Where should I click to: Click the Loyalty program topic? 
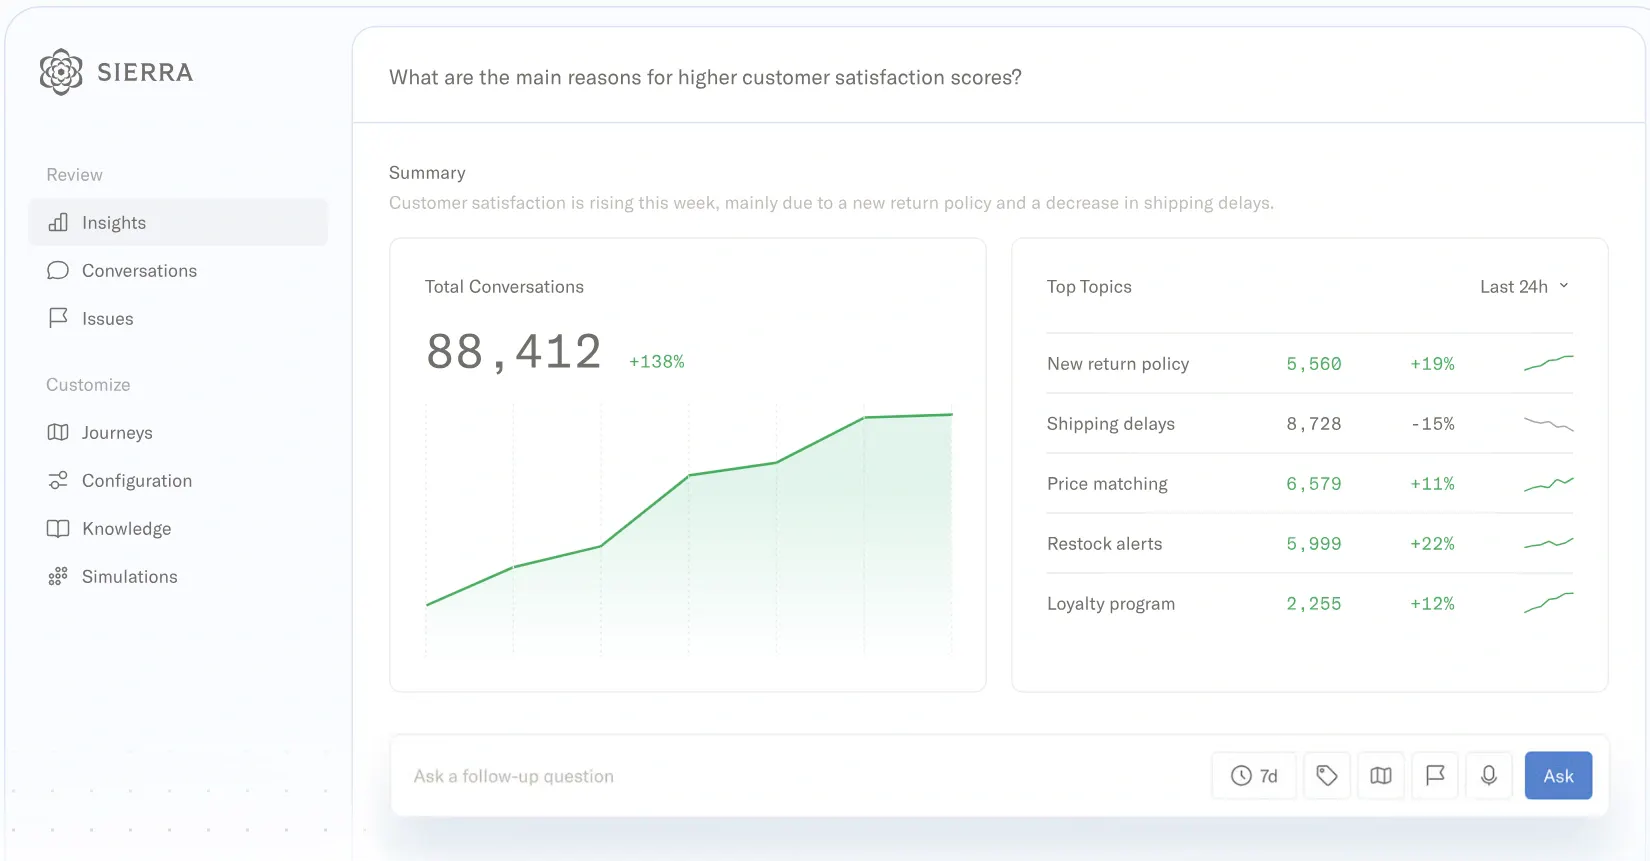pyautogui.click(x=1111, y=604)
